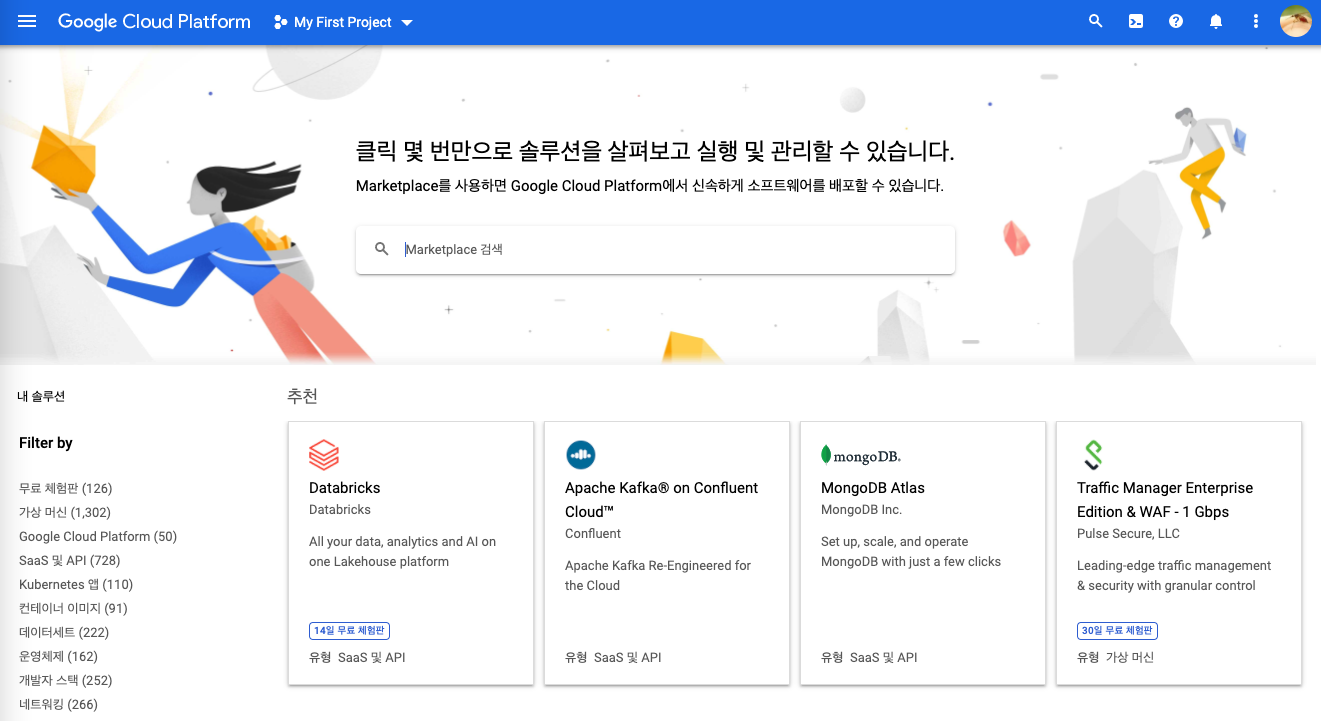Click 유형 SaaS 및 API on MongoDB Atlas card
Viewport: 1321px width, 721px height.
869,658
